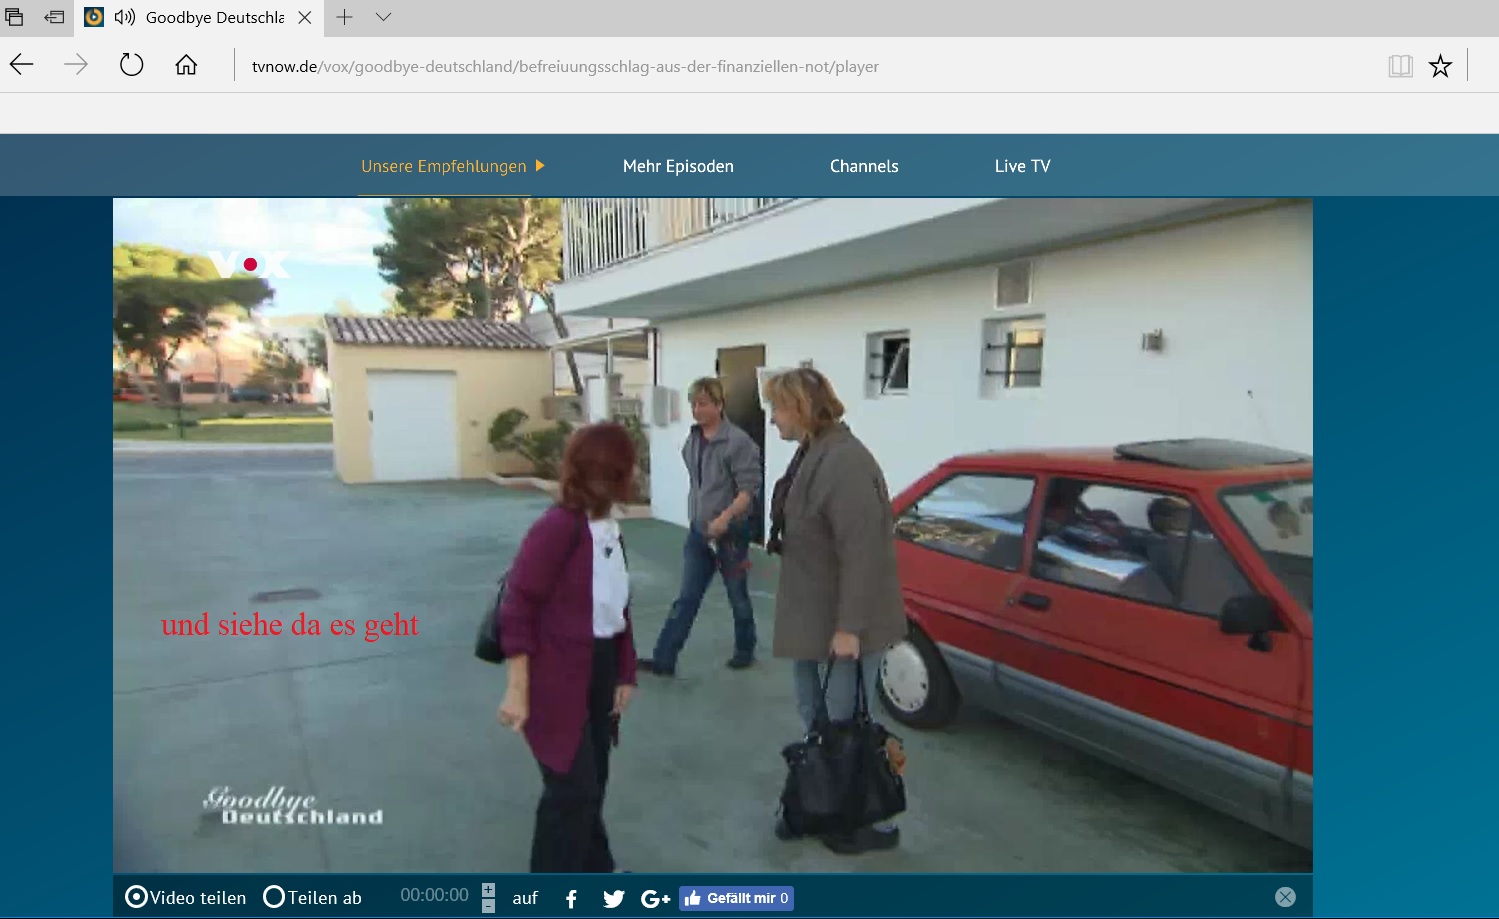Go back to the previous page

click(22, 66)
